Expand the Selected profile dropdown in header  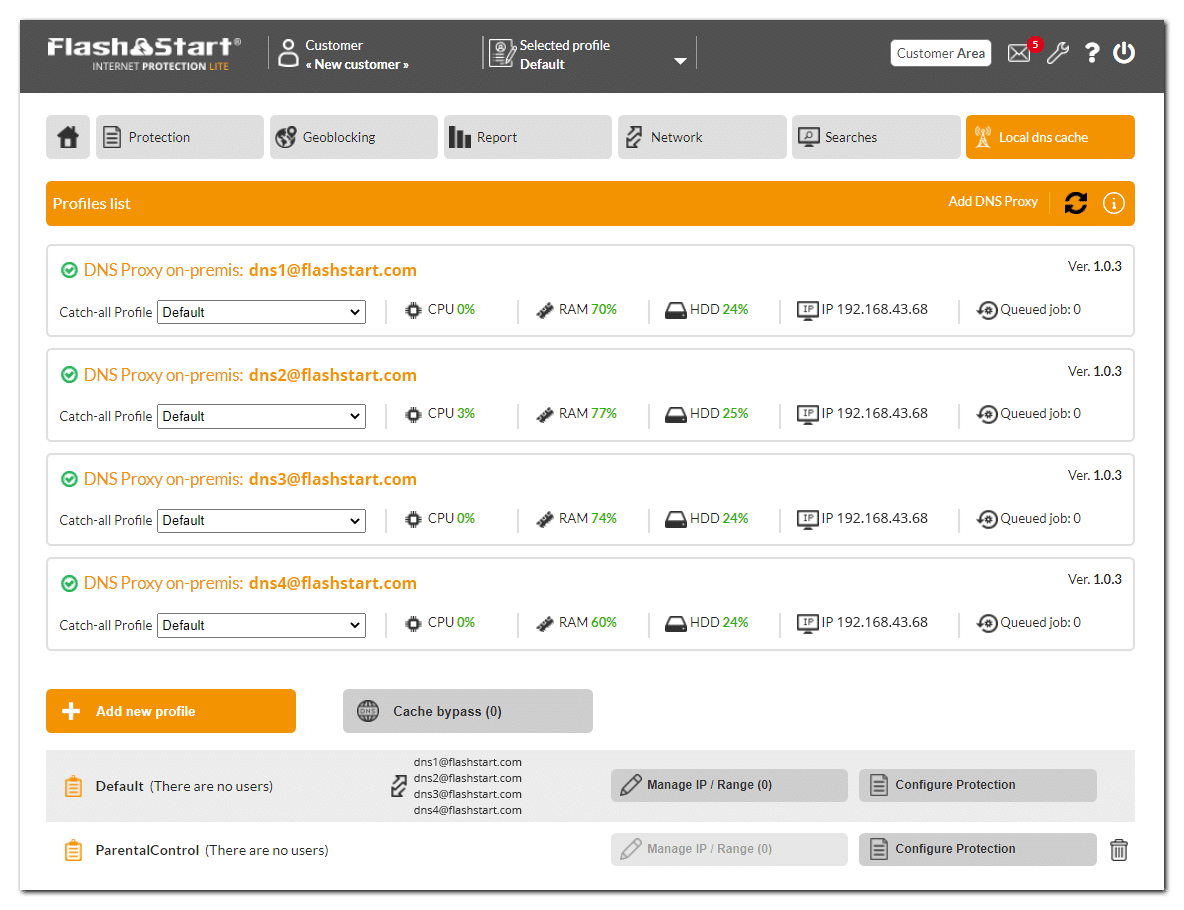tap(680, 61)
